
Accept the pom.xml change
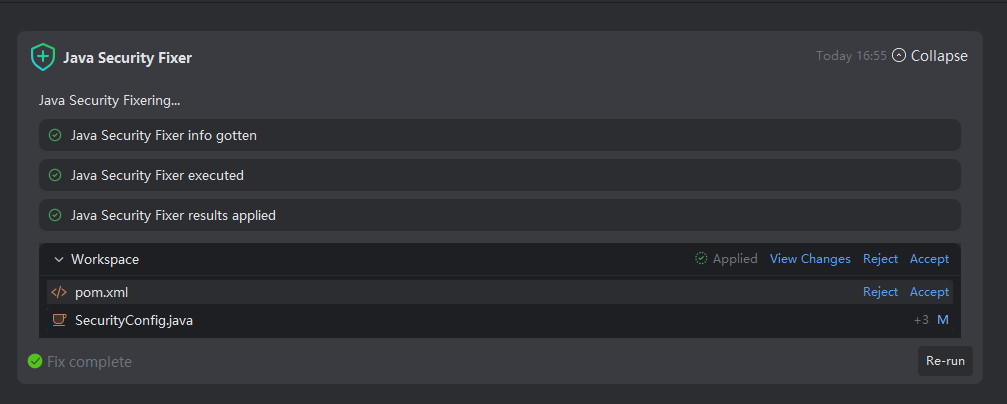click(x=929, y=292)
